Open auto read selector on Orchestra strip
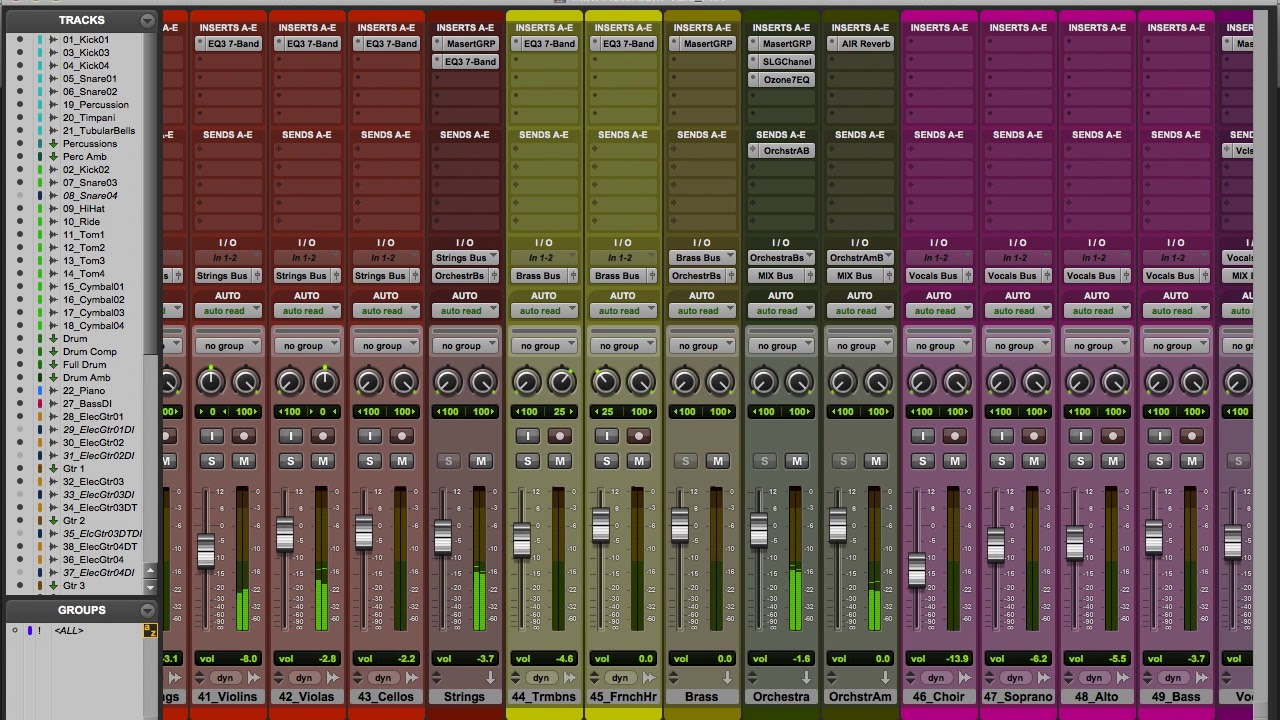Image resolution: width=1280 pixels, height=720 pixels. (x=781, y=311)
